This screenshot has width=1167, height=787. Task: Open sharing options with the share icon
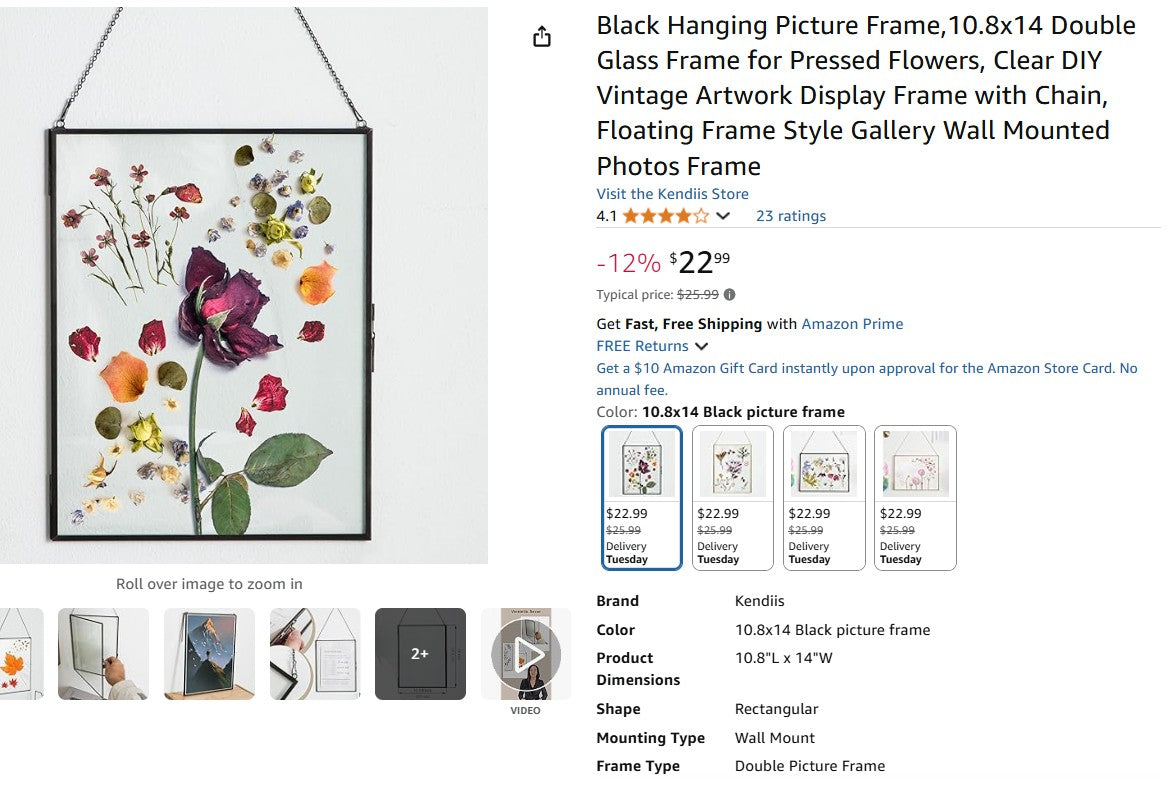point(541,36)
